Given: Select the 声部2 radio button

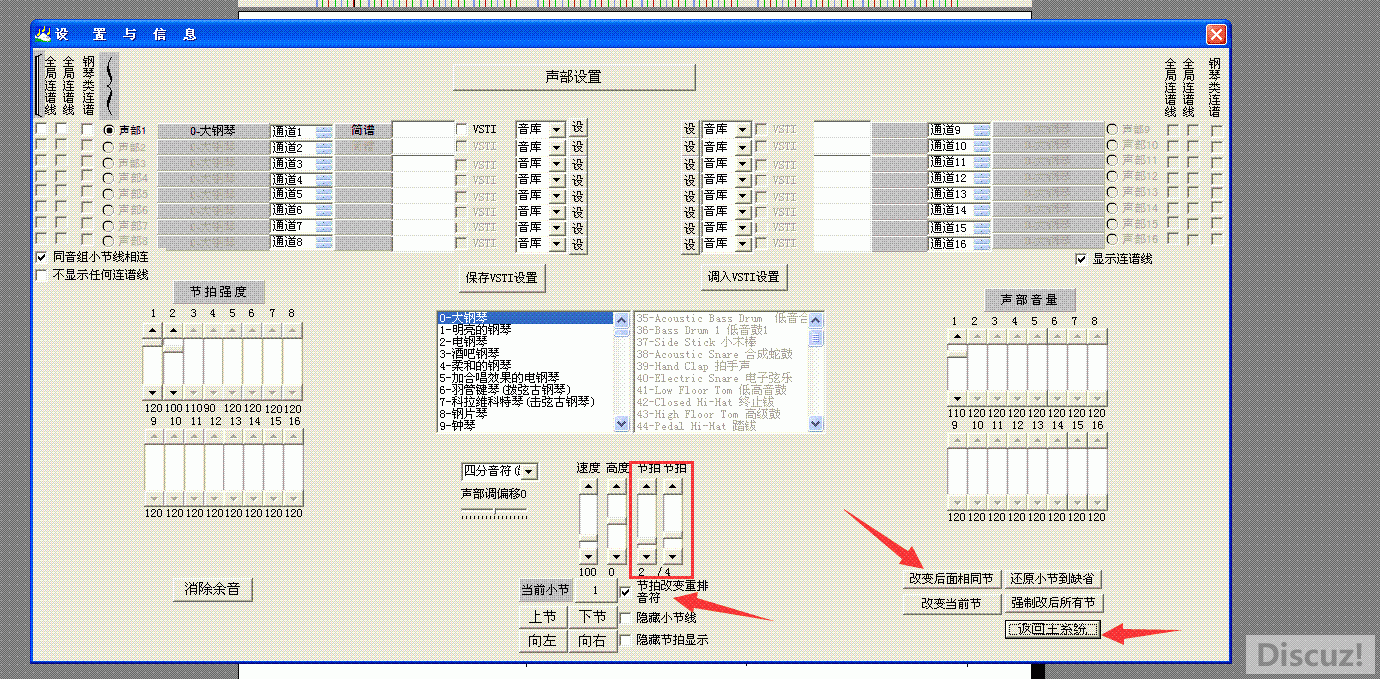Looking at the screenshot, I should [x=109, y=147].
